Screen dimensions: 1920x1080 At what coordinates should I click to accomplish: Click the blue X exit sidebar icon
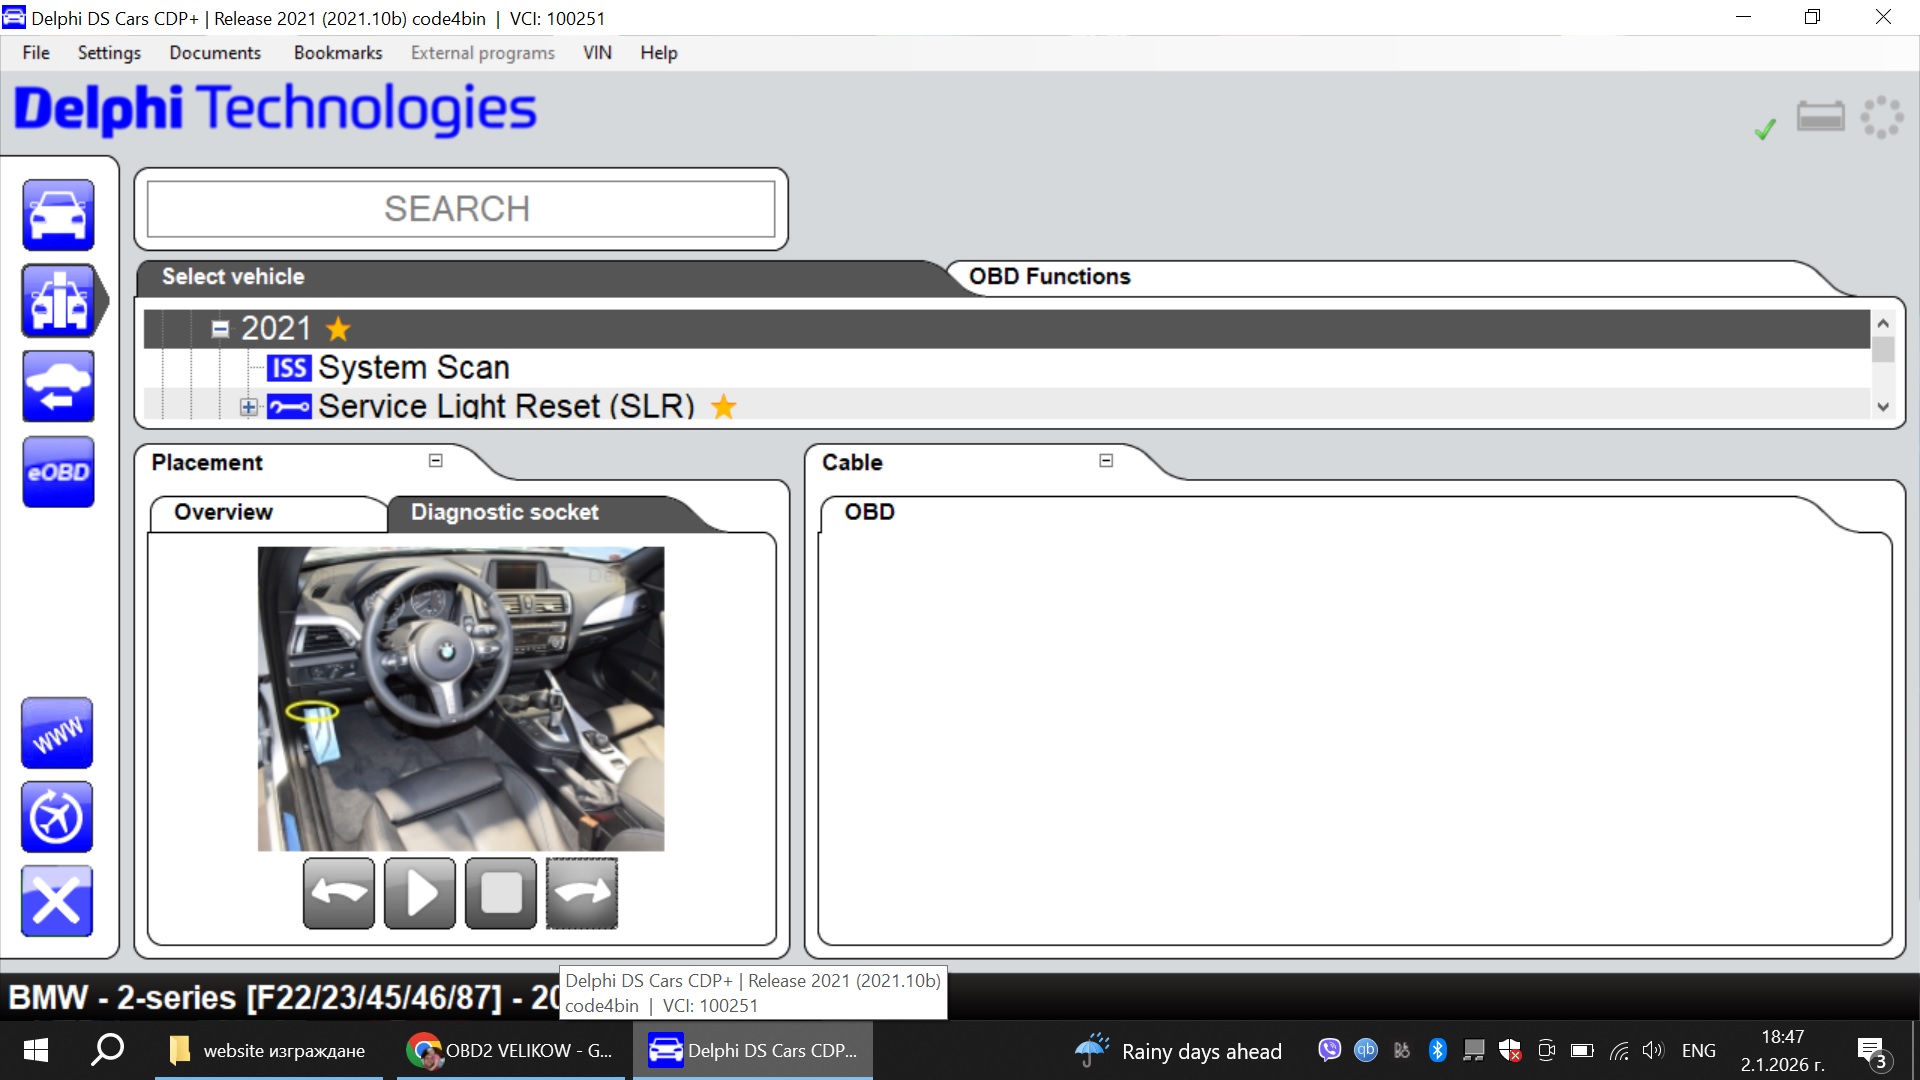tap(57, 901)
